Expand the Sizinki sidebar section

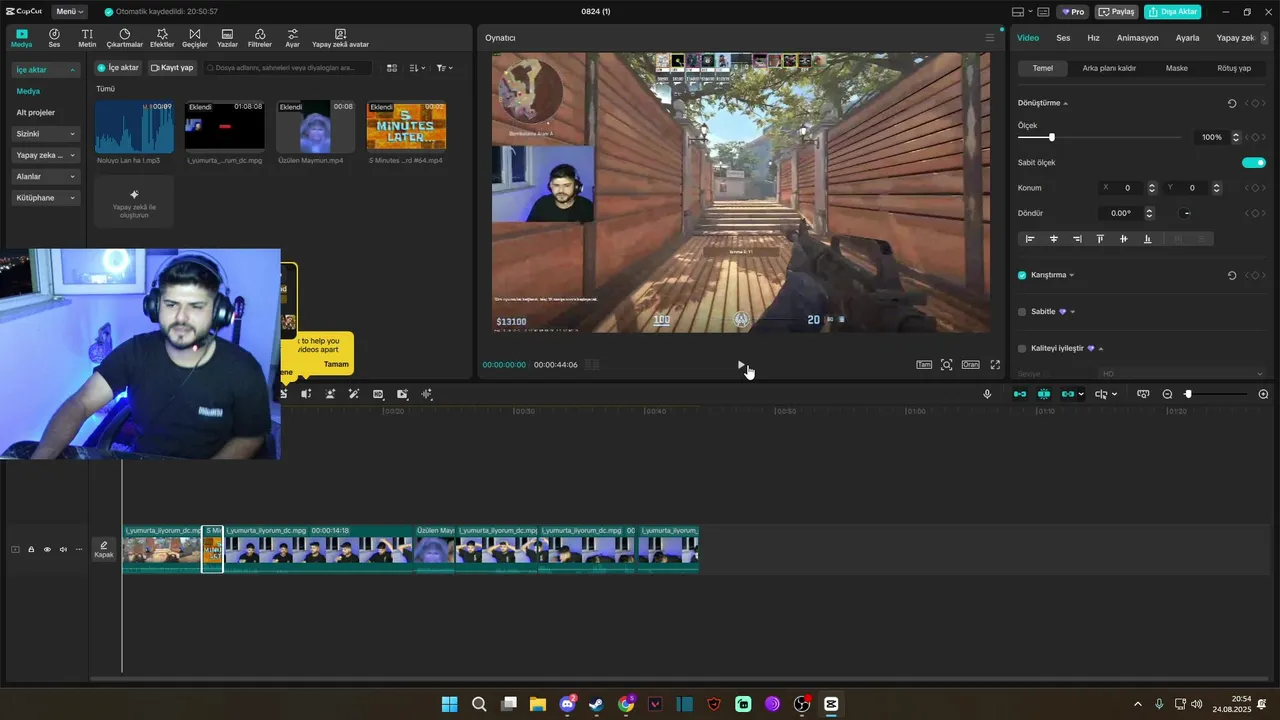(x=45, y=133)
